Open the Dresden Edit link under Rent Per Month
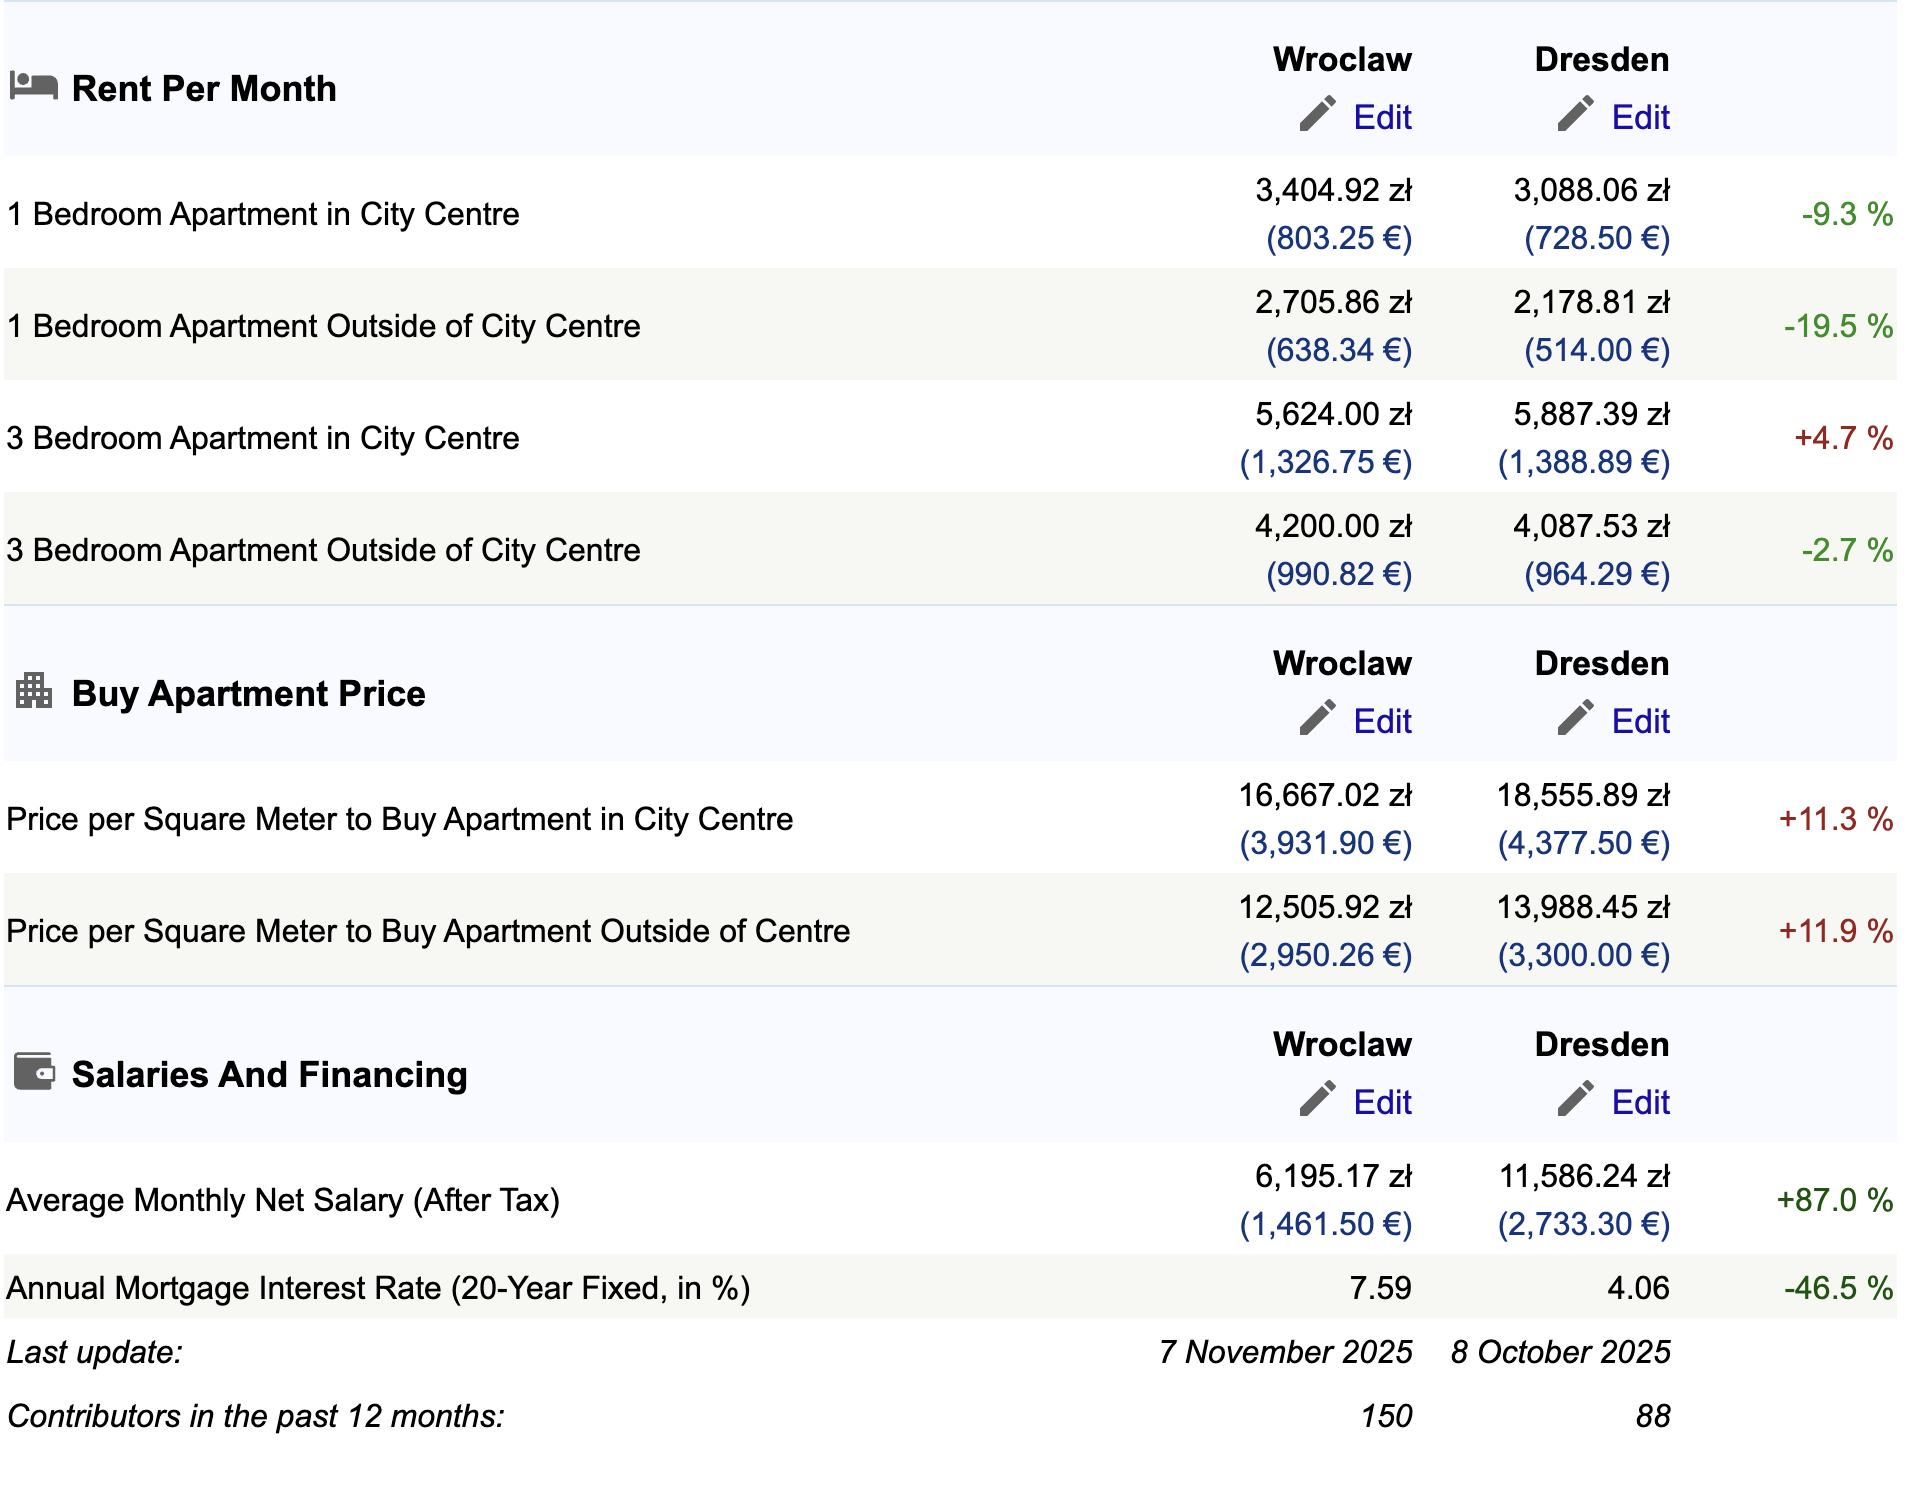Screen dimensions: 1910x1488 1640,118
